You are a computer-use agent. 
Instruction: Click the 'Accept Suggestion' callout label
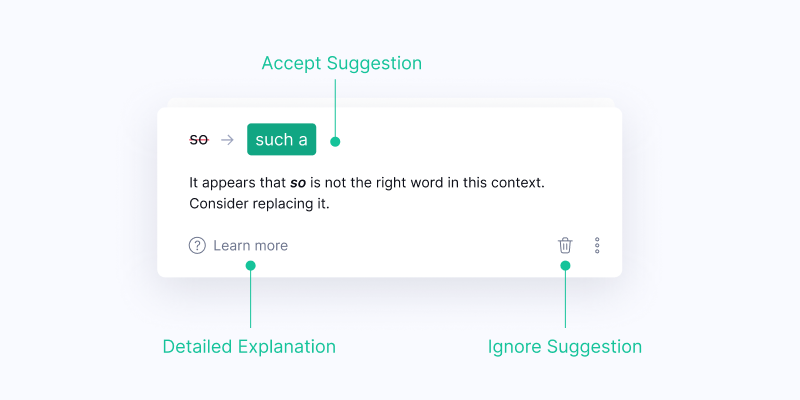(341, 63)
